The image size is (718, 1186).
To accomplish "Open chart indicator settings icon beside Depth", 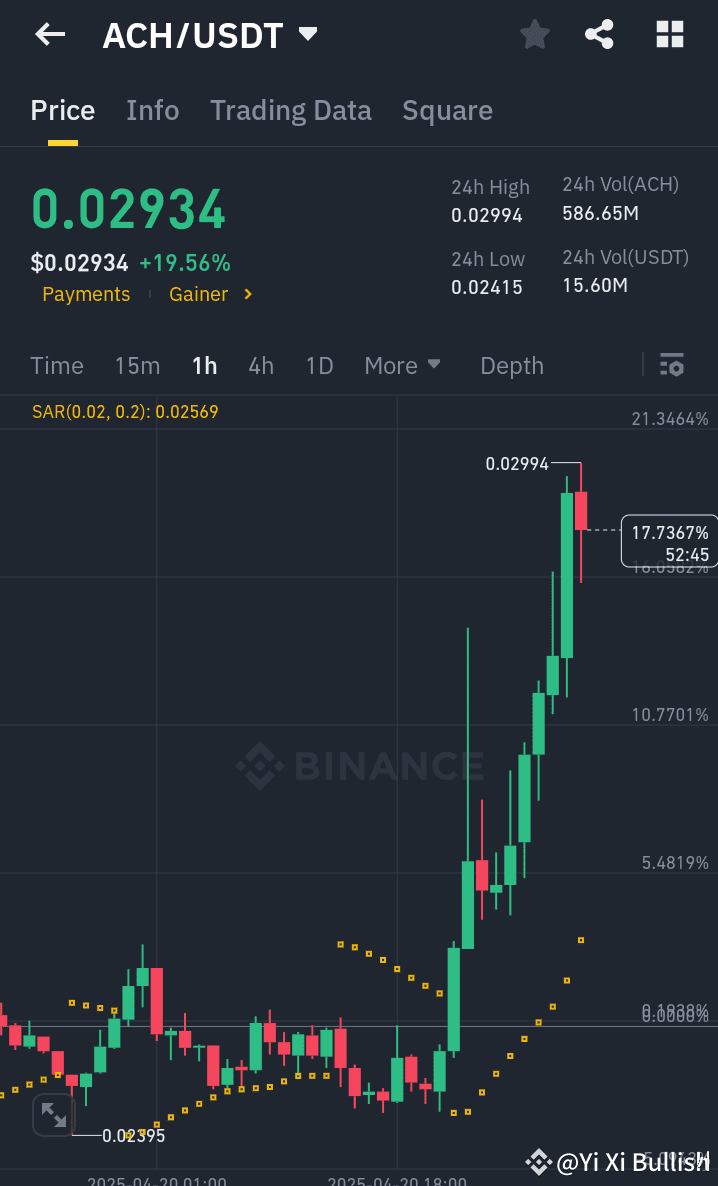I will click(x=672, y=366).
